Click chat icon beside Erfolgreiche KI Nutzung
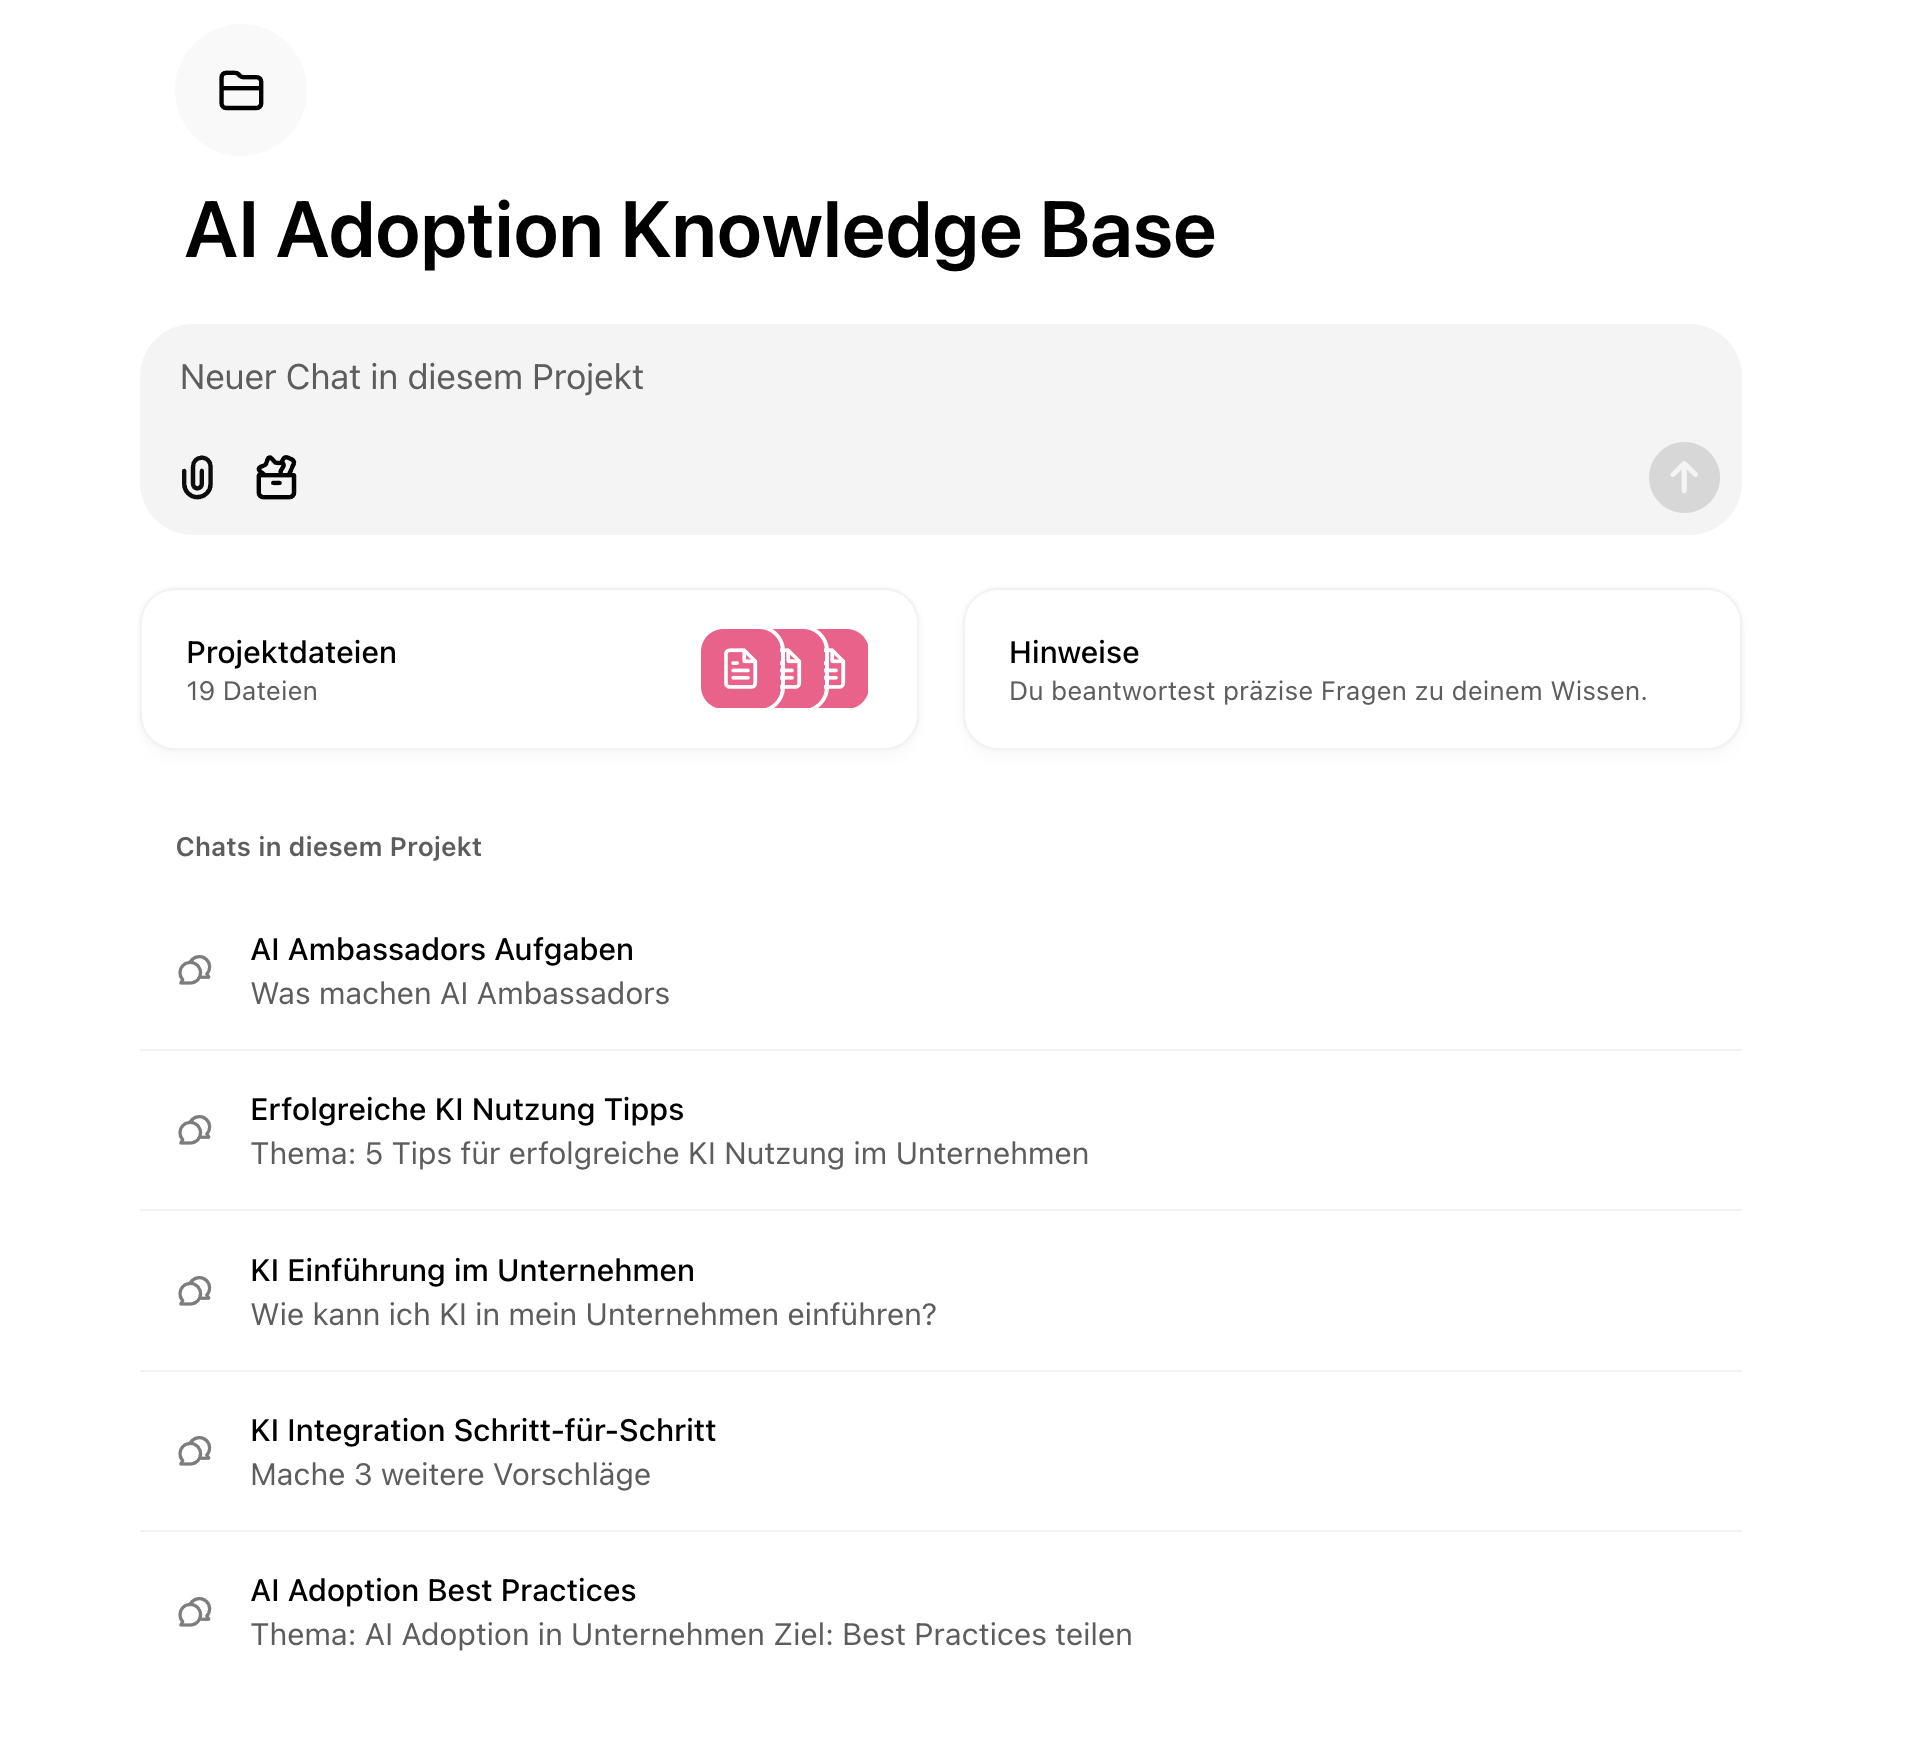Viewport: 1916px width, 1740px height. 195,1130
